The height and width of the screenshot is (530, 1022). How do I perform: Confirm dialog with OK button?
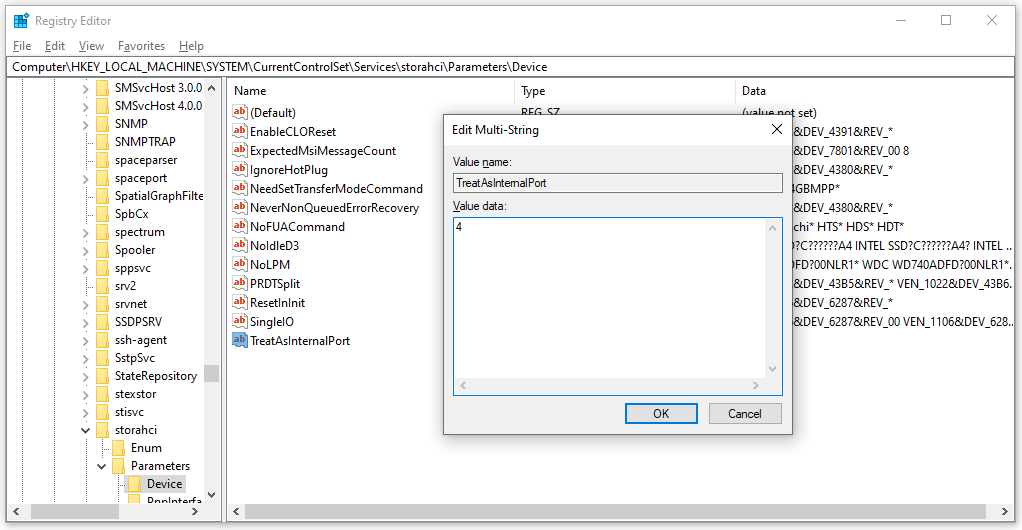661,414
